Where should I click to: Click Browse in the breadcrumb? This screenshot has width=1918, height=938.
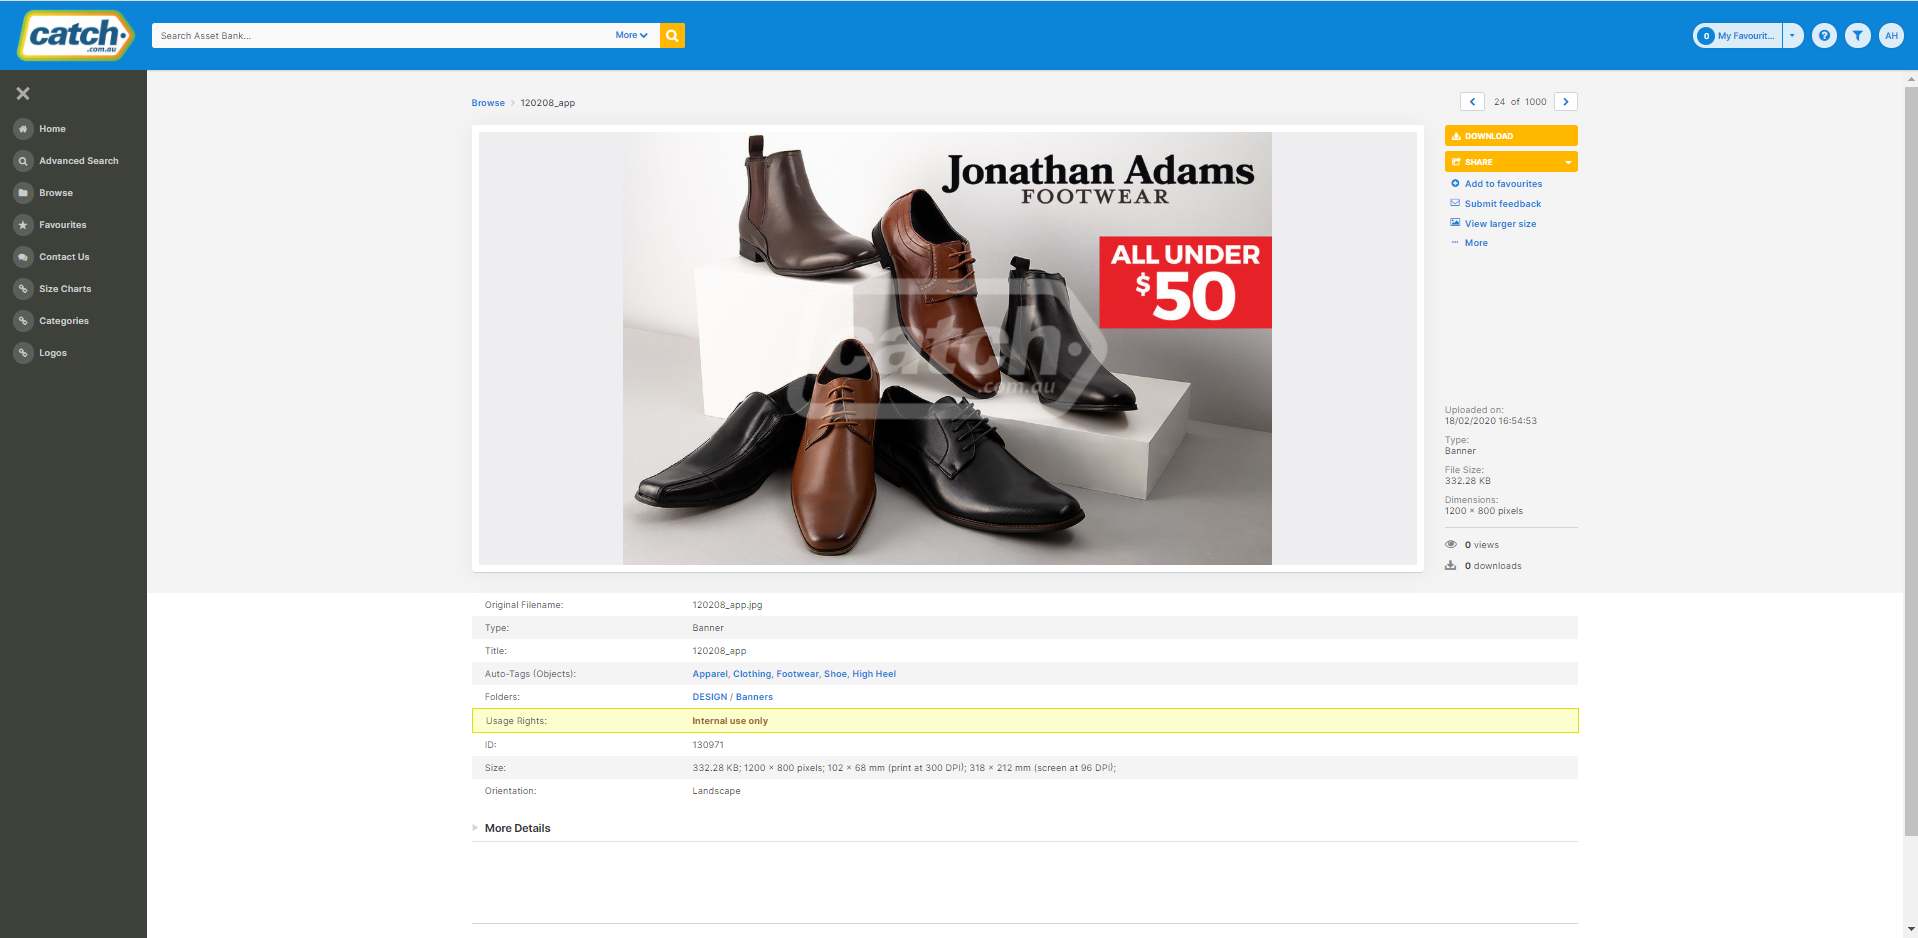[488, 103]
